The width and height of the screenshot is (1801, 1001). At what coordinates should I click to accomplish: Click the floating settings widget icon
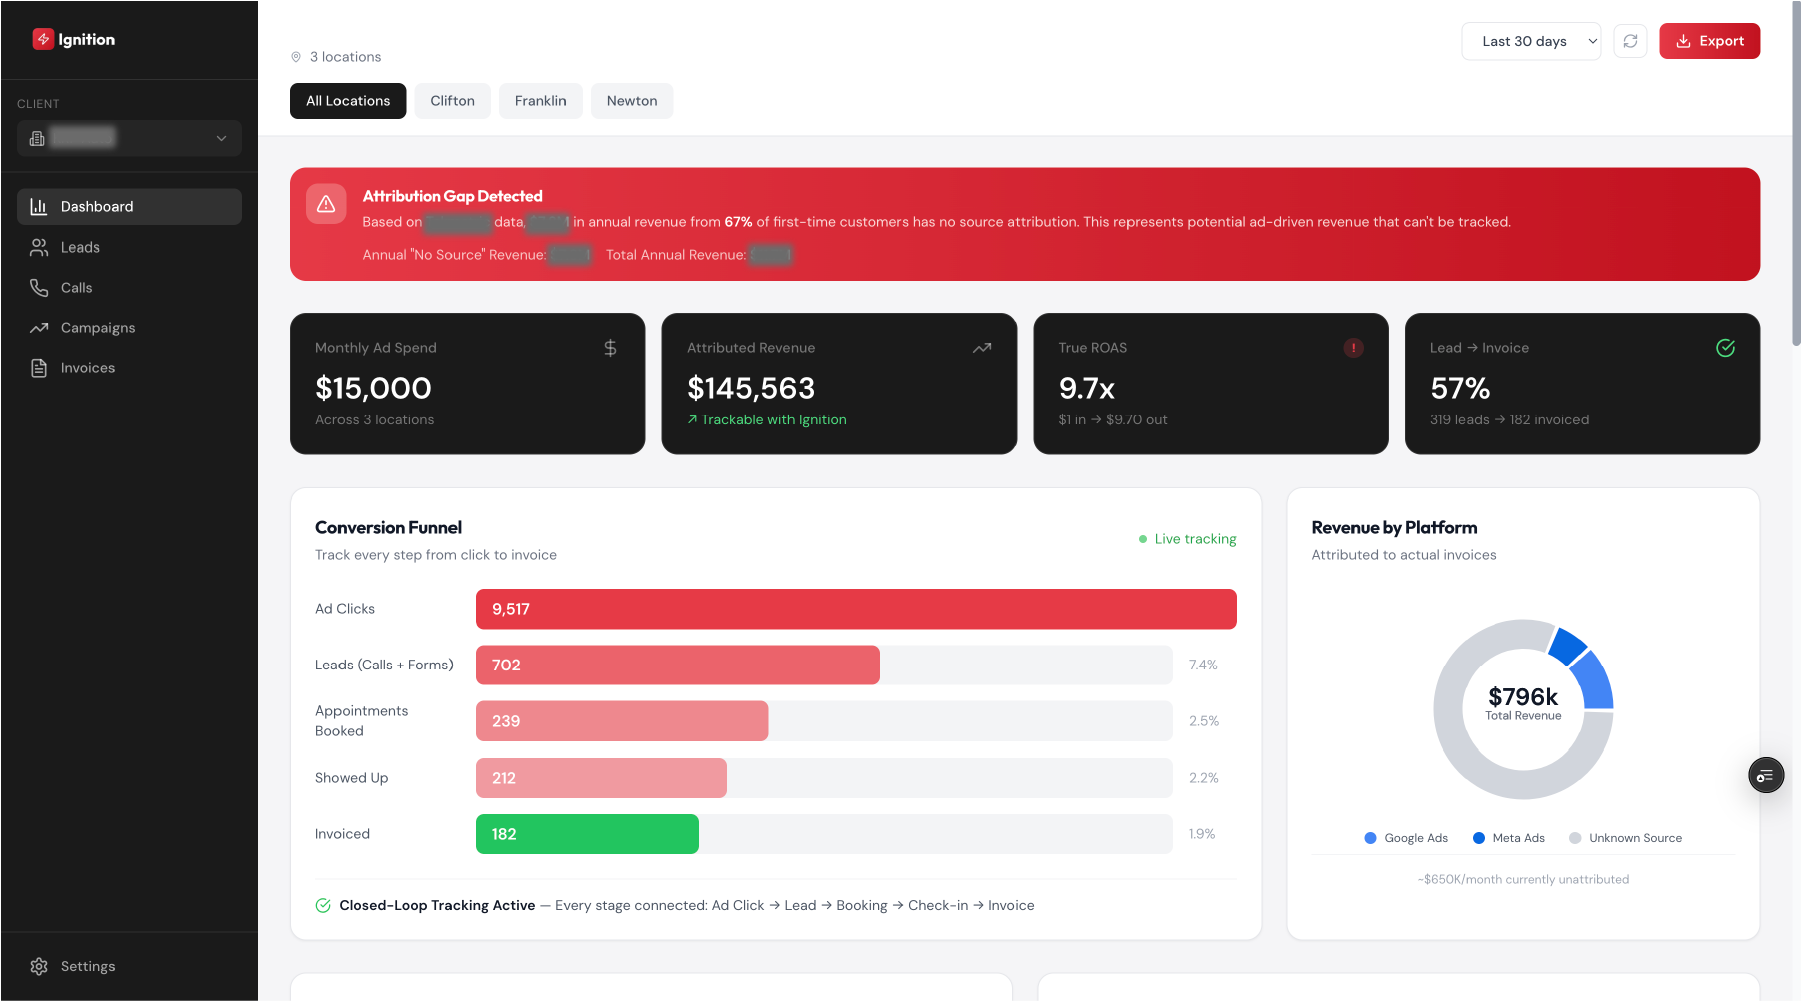click(x=1765, y=776)
